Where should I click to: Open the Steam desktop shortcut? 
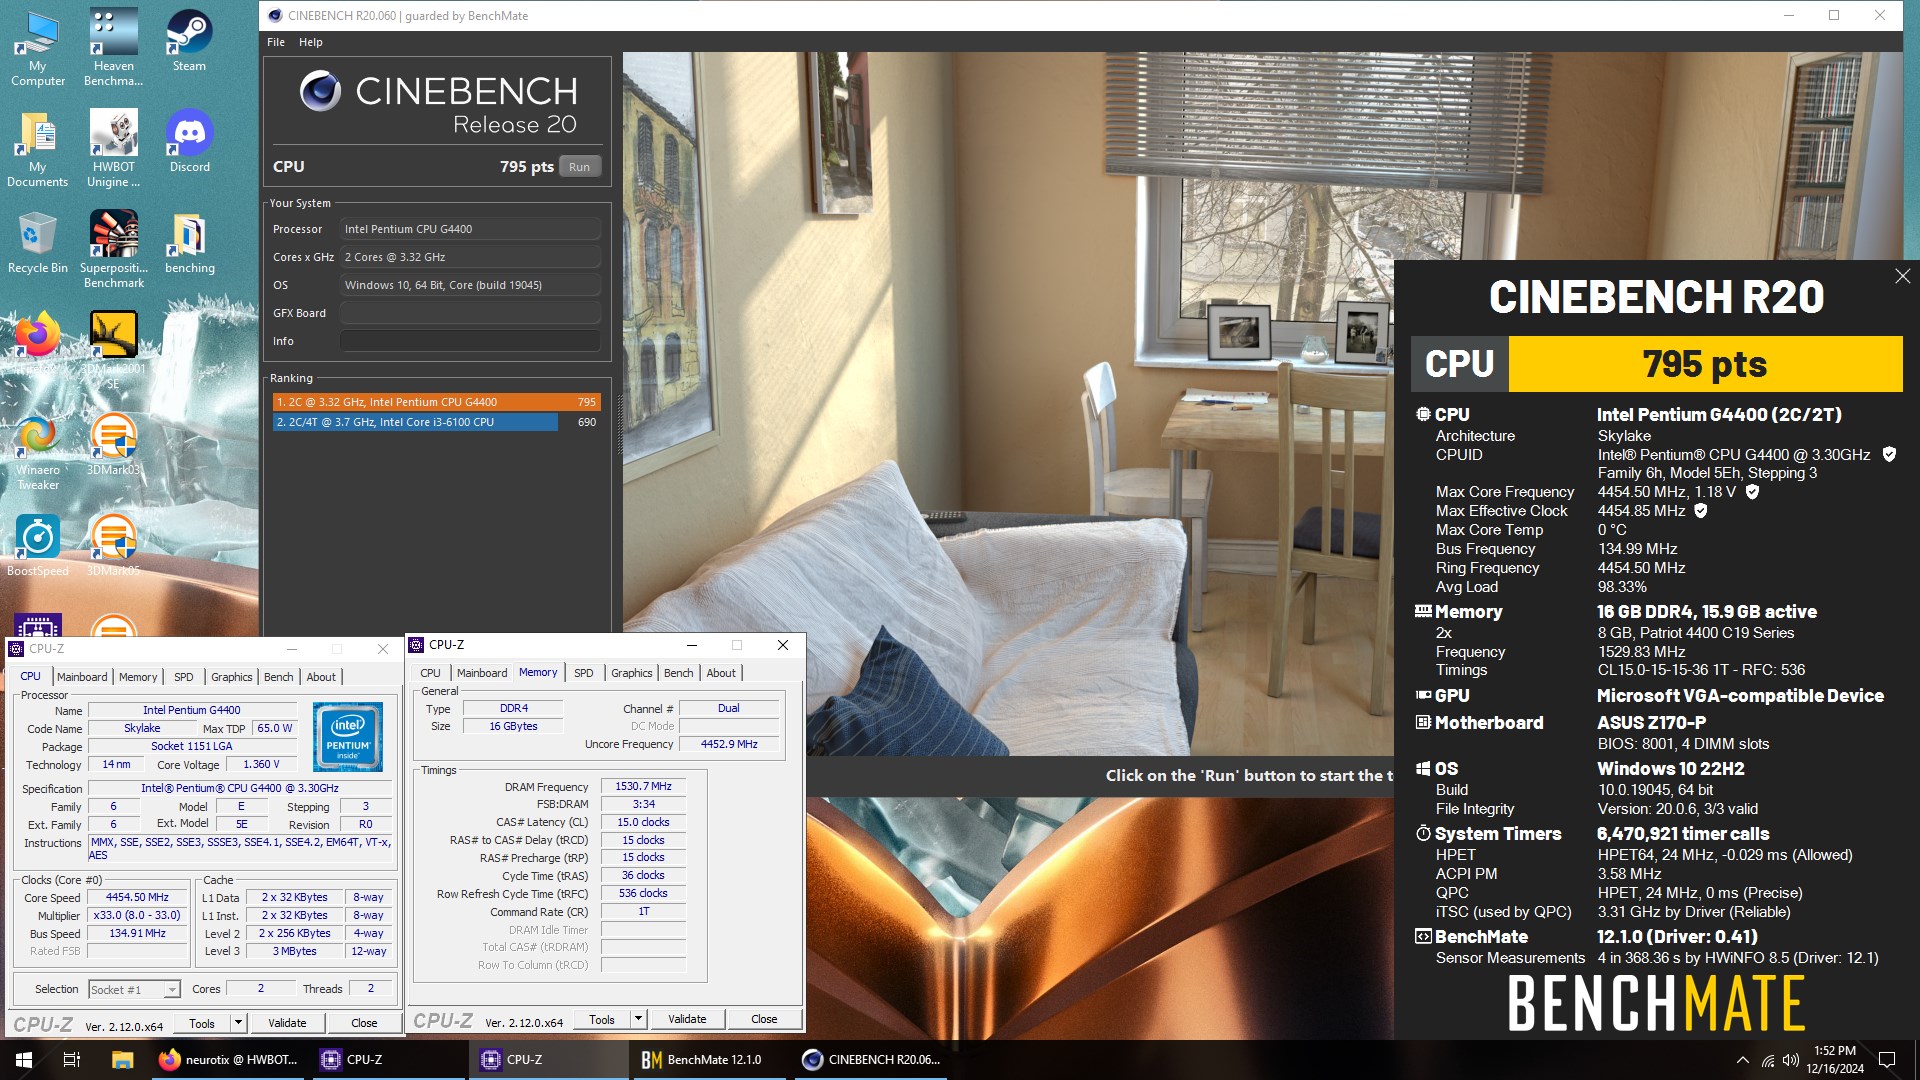189,42
